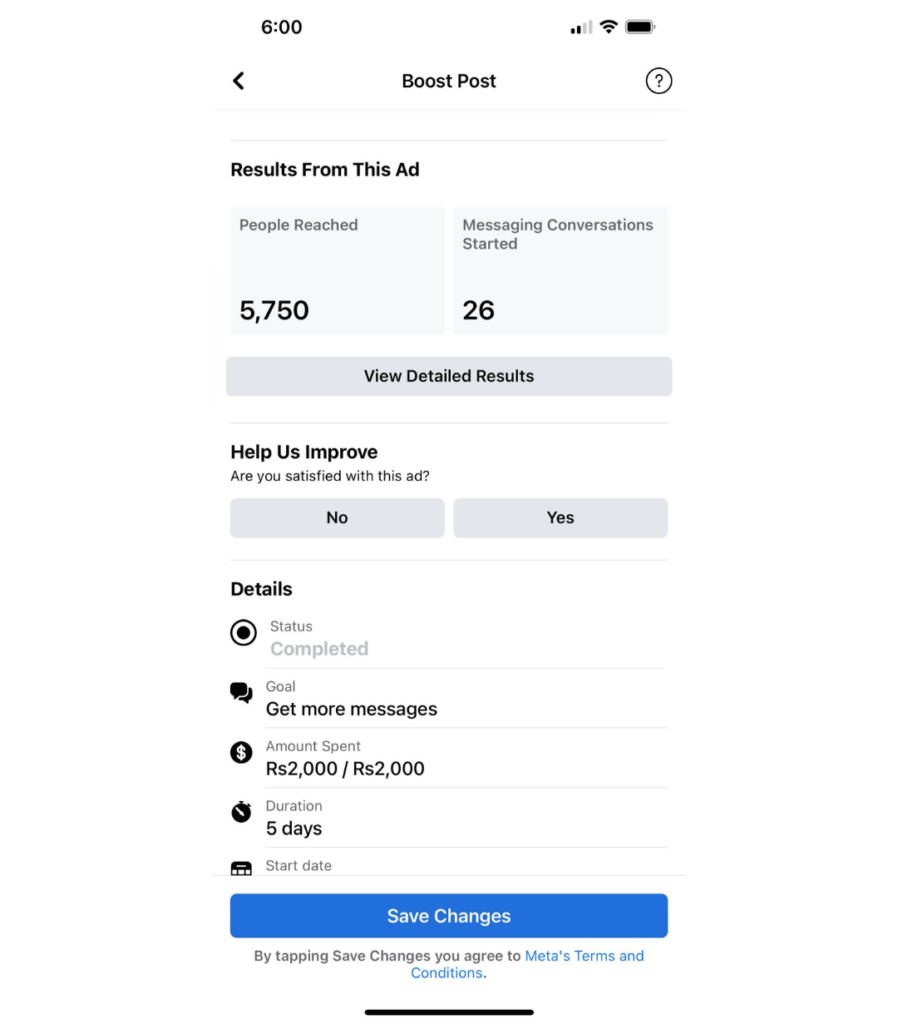Open the help question mark icon

pyautogui.click(x=658, y=81)
